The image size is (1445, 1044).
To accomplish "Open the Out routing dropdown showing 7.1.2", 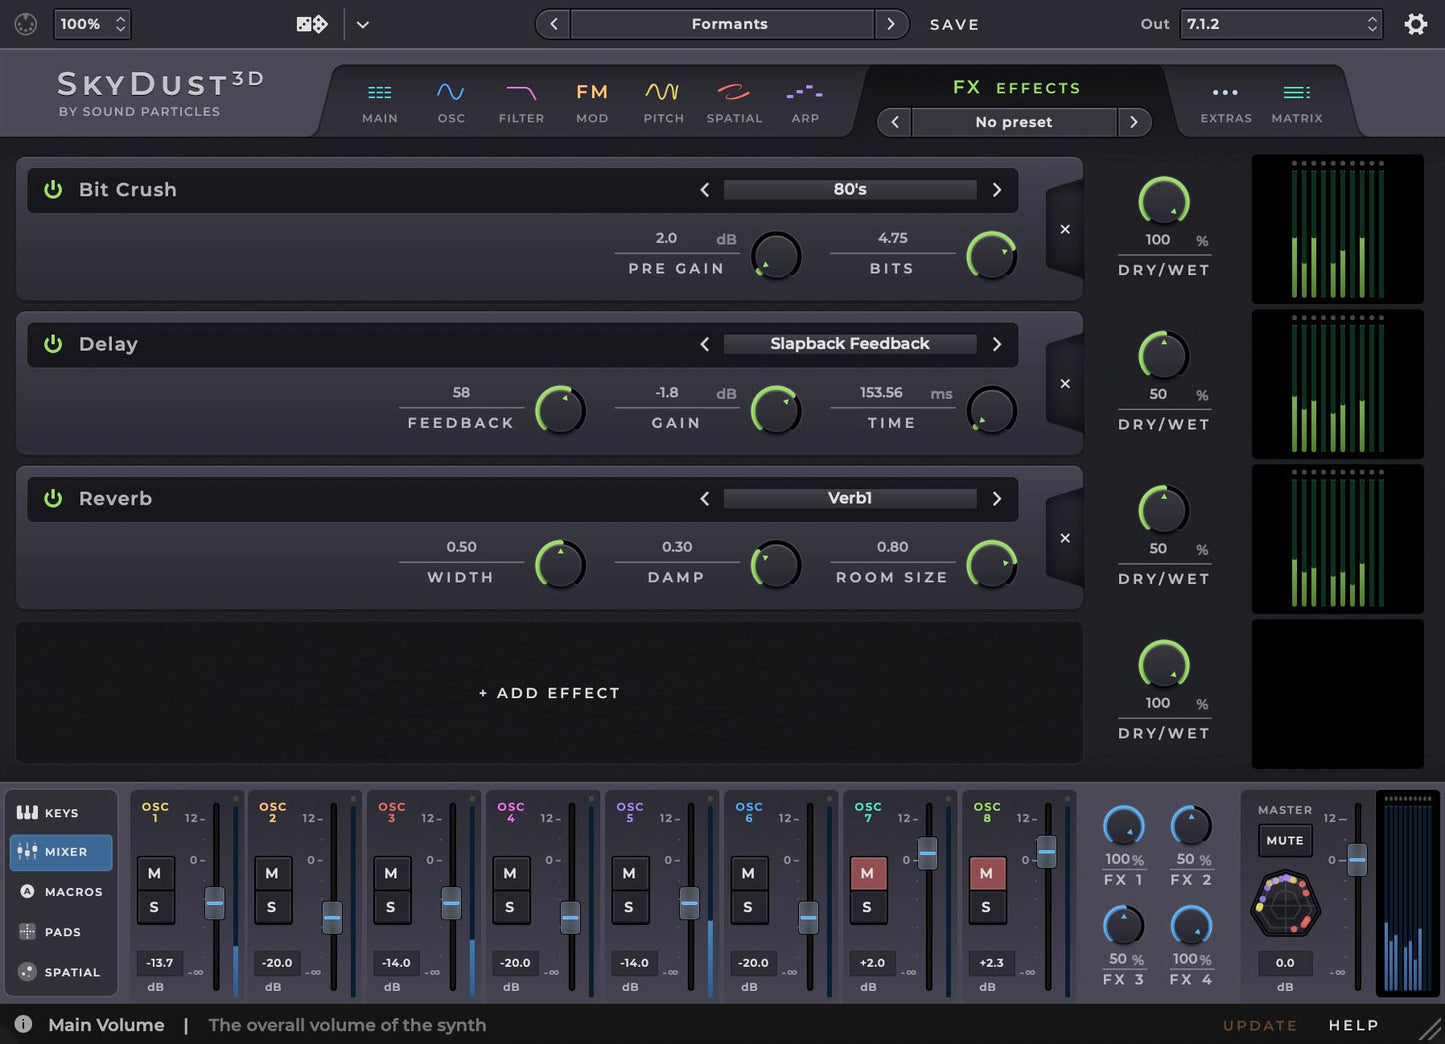I will pyautogui.click(x=1280, y=23).
